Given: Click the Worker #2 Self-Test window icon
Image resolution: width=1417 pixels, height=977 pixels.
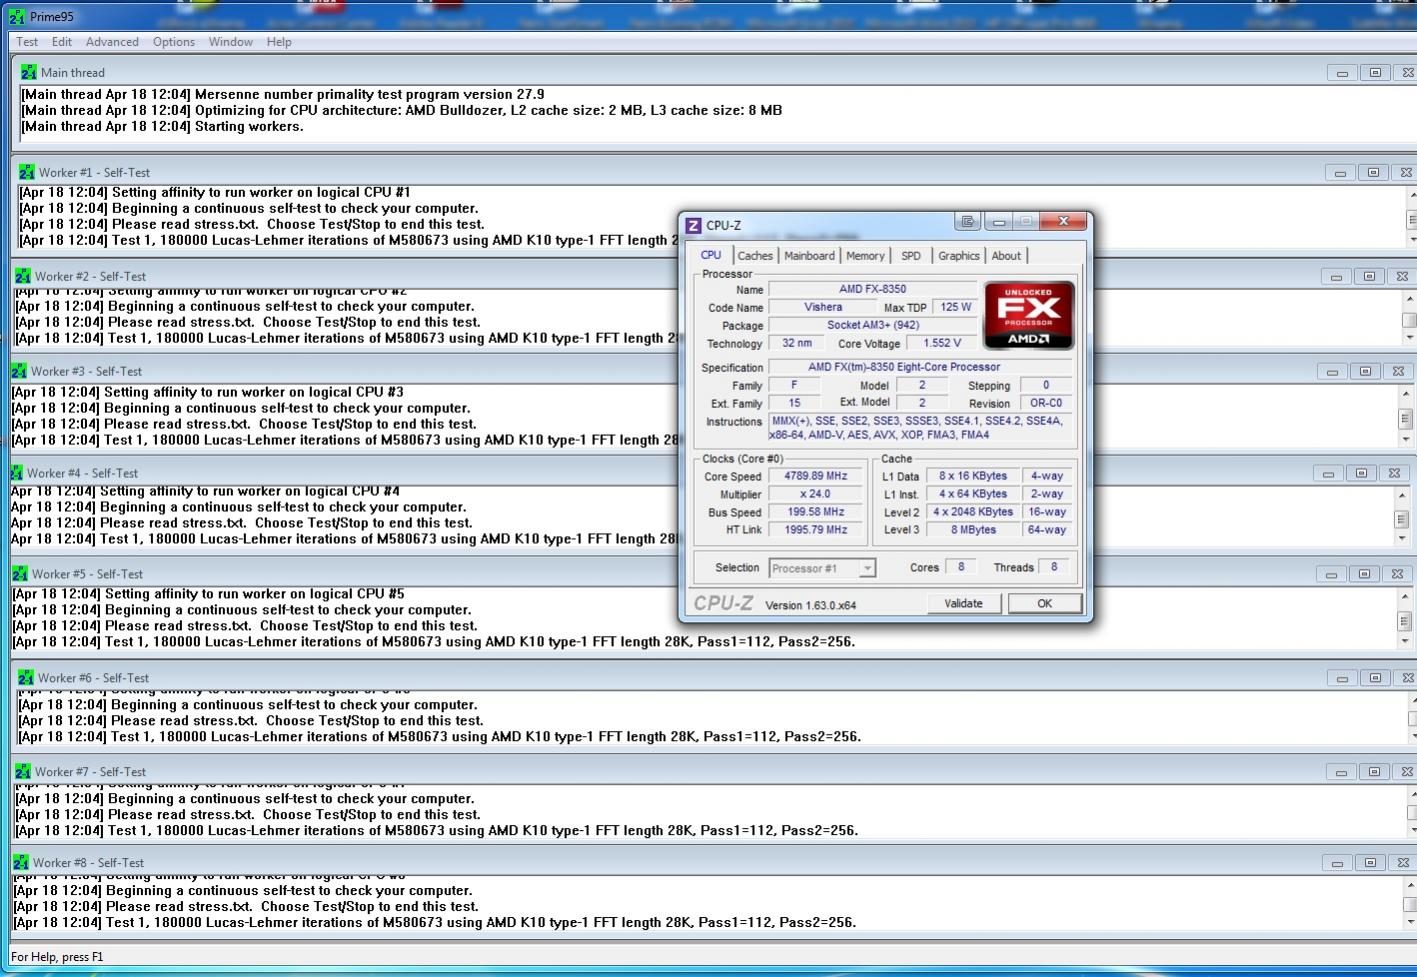Looking at the screenshot, I should click(22, 276).
